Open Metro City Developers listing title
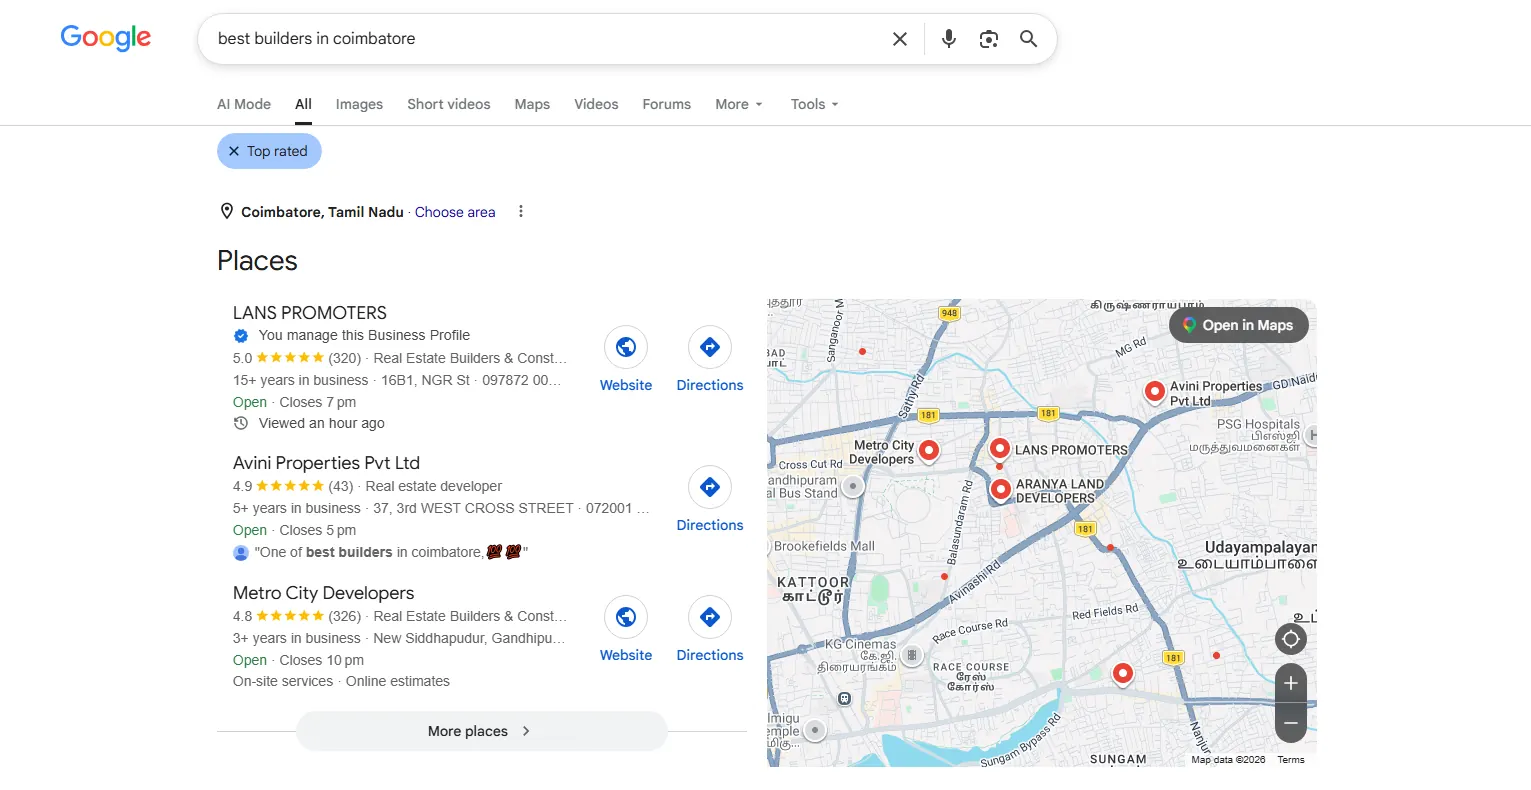The width and height of the screenshot is (1531, 790). (x=323, y=593)
